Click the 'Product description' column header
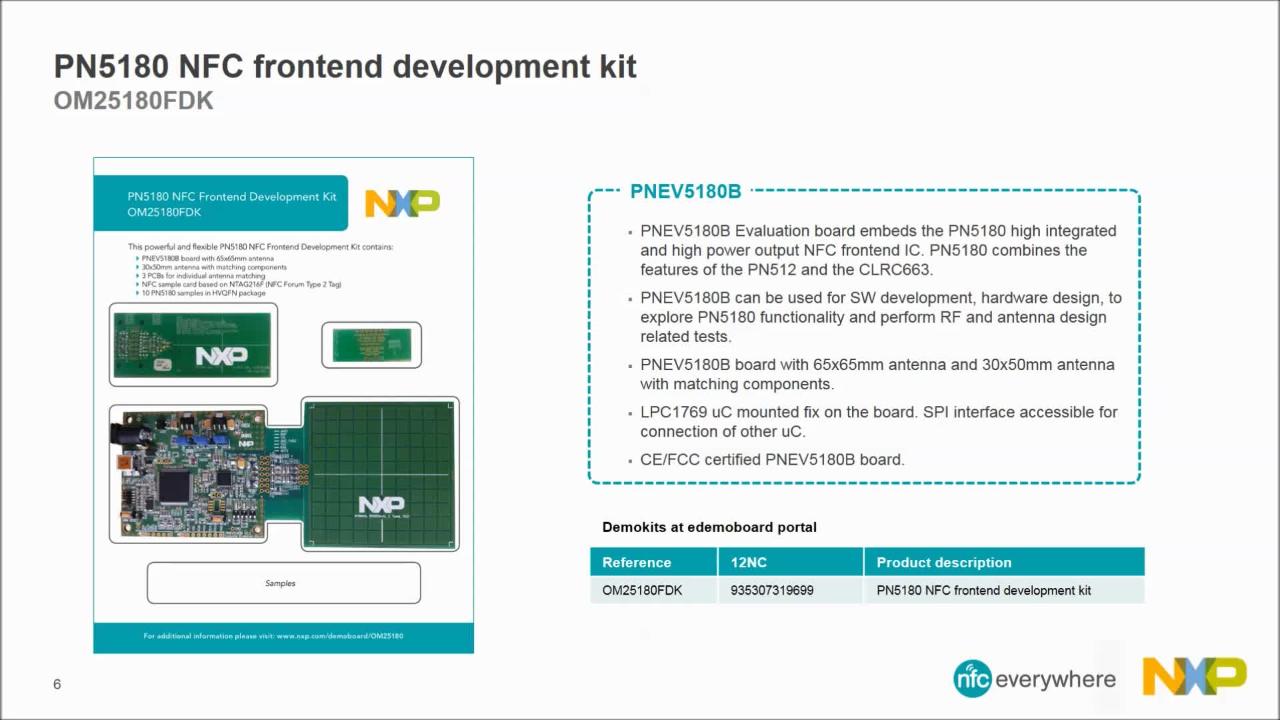The width and height of the screenshot is (1280, 720). pyautogui.click(x=943, y=562)
